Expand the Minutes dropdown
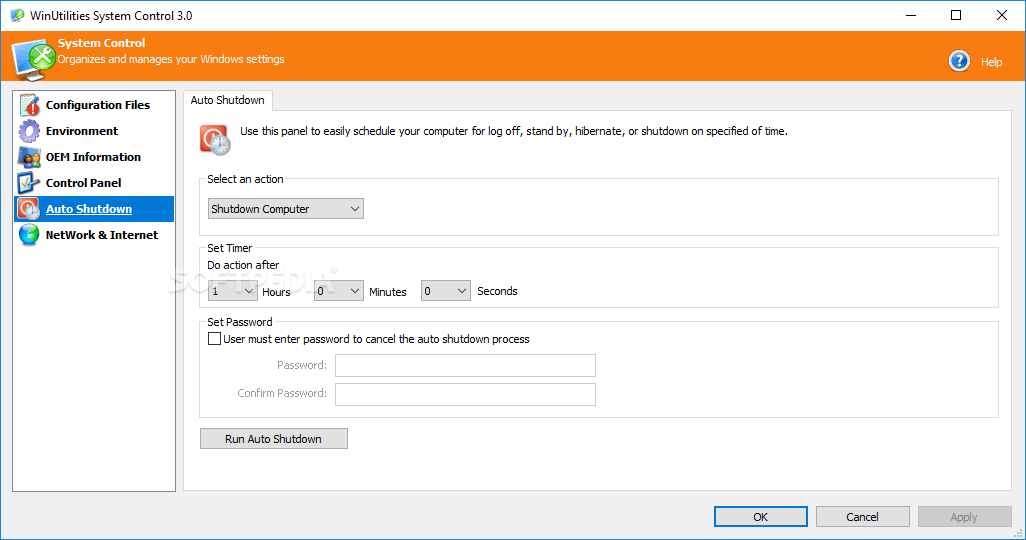The width and height of the screenshot is (1026, 540). (x=338, y=291)
